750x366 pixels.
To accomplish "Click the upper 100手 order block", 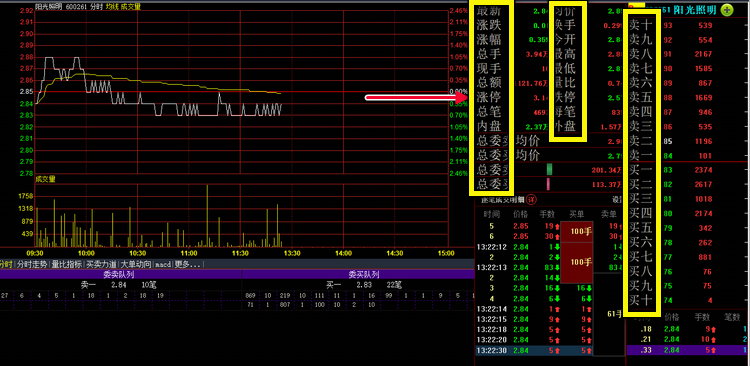I will (576, 232).
